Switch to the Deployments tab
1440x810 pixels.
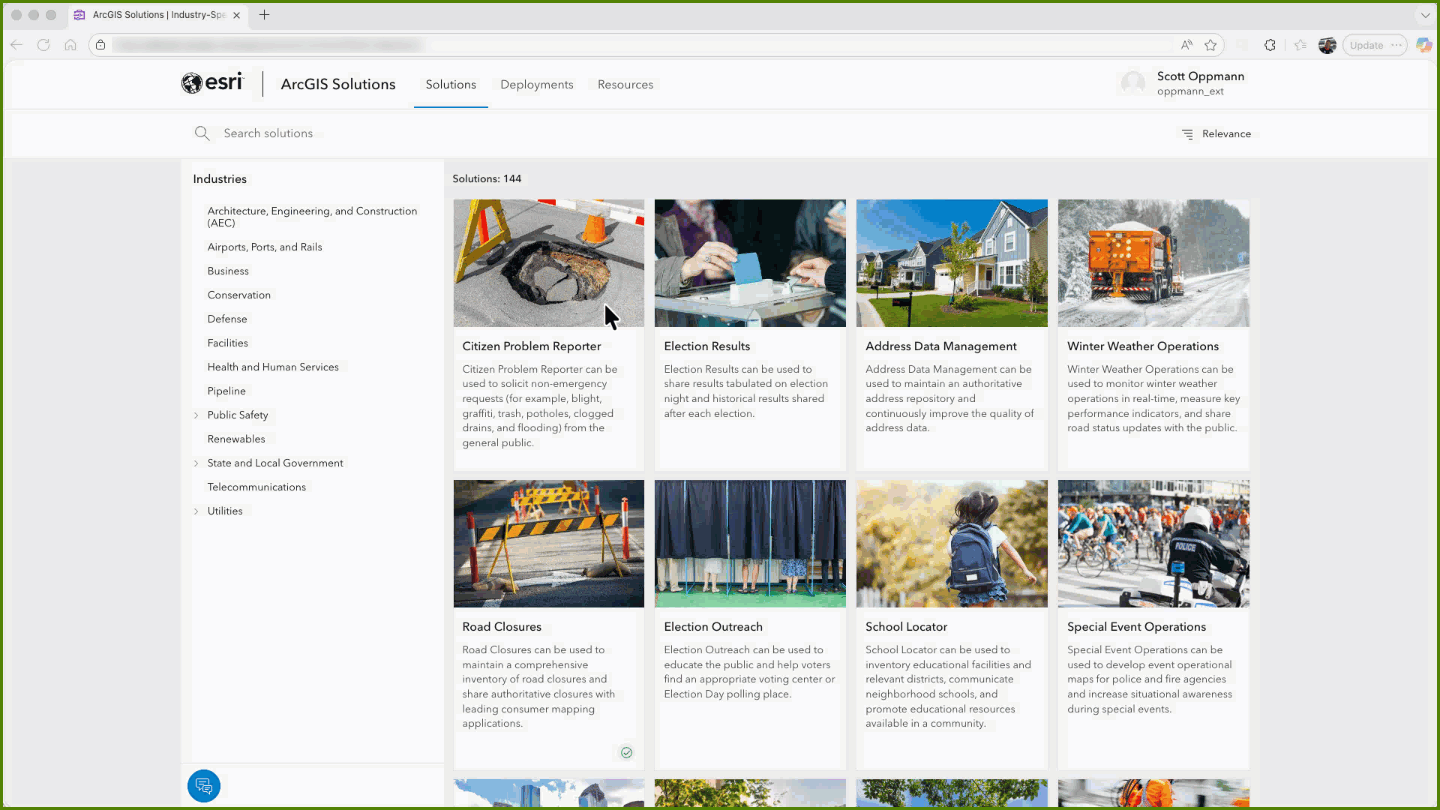(x=537, y=85)
